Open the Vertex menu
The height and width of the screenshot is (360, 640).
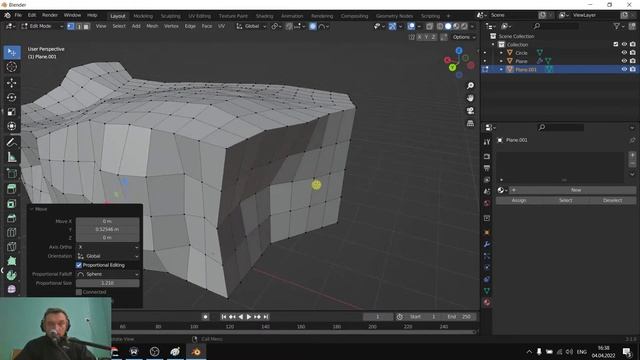(x=171, y=26)
